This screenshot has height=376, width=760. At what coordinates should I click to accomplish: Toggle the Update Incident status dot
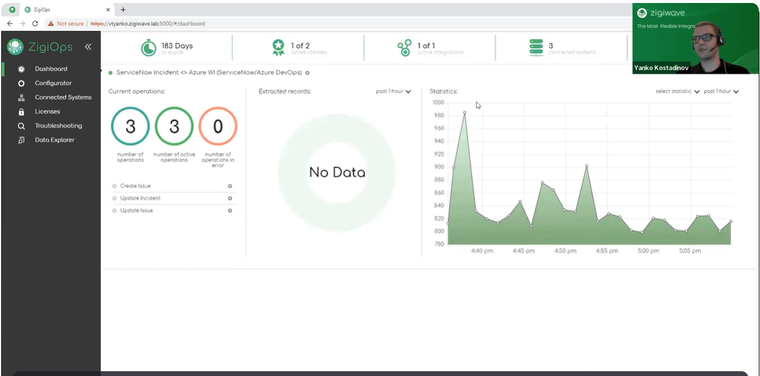tap(114, 198)
